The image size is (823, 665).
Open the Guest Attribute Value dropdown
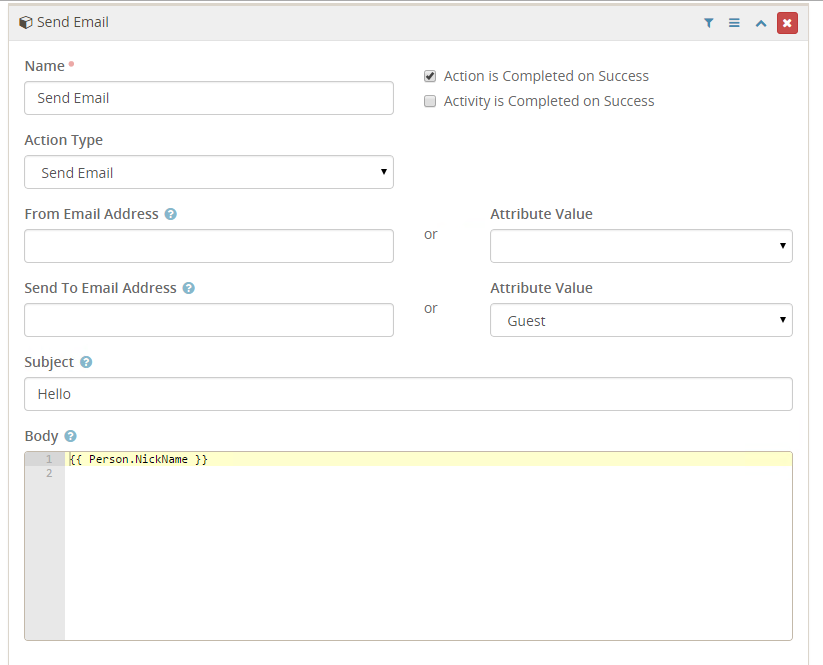pos(640,320)
